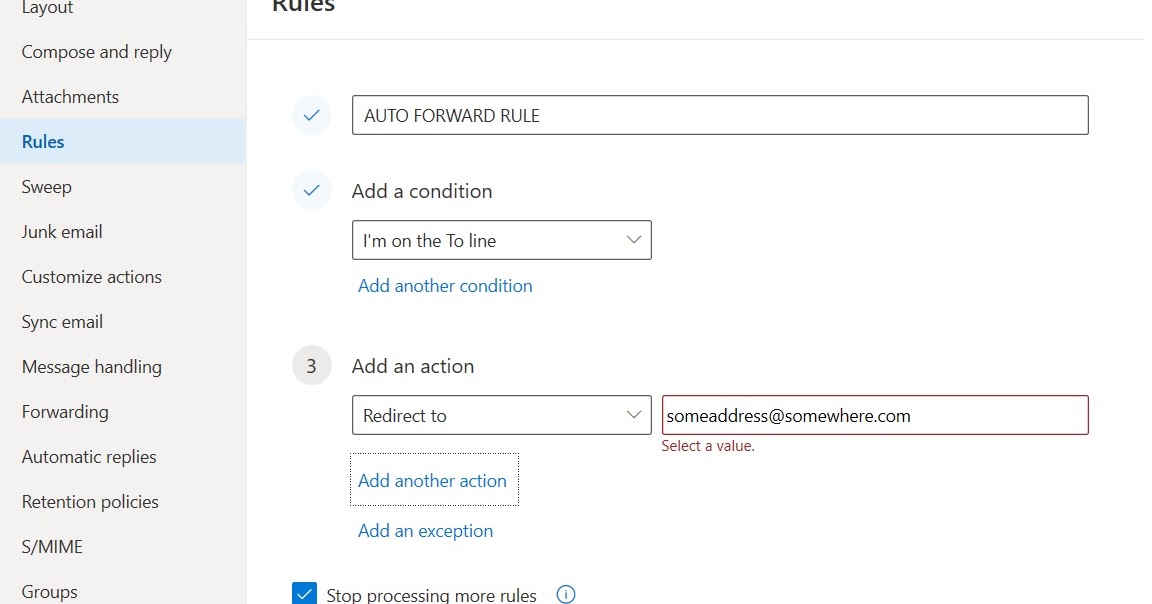Click the checkmark icon next to Add a condition
1152x604 pixels.
(311, 190)
